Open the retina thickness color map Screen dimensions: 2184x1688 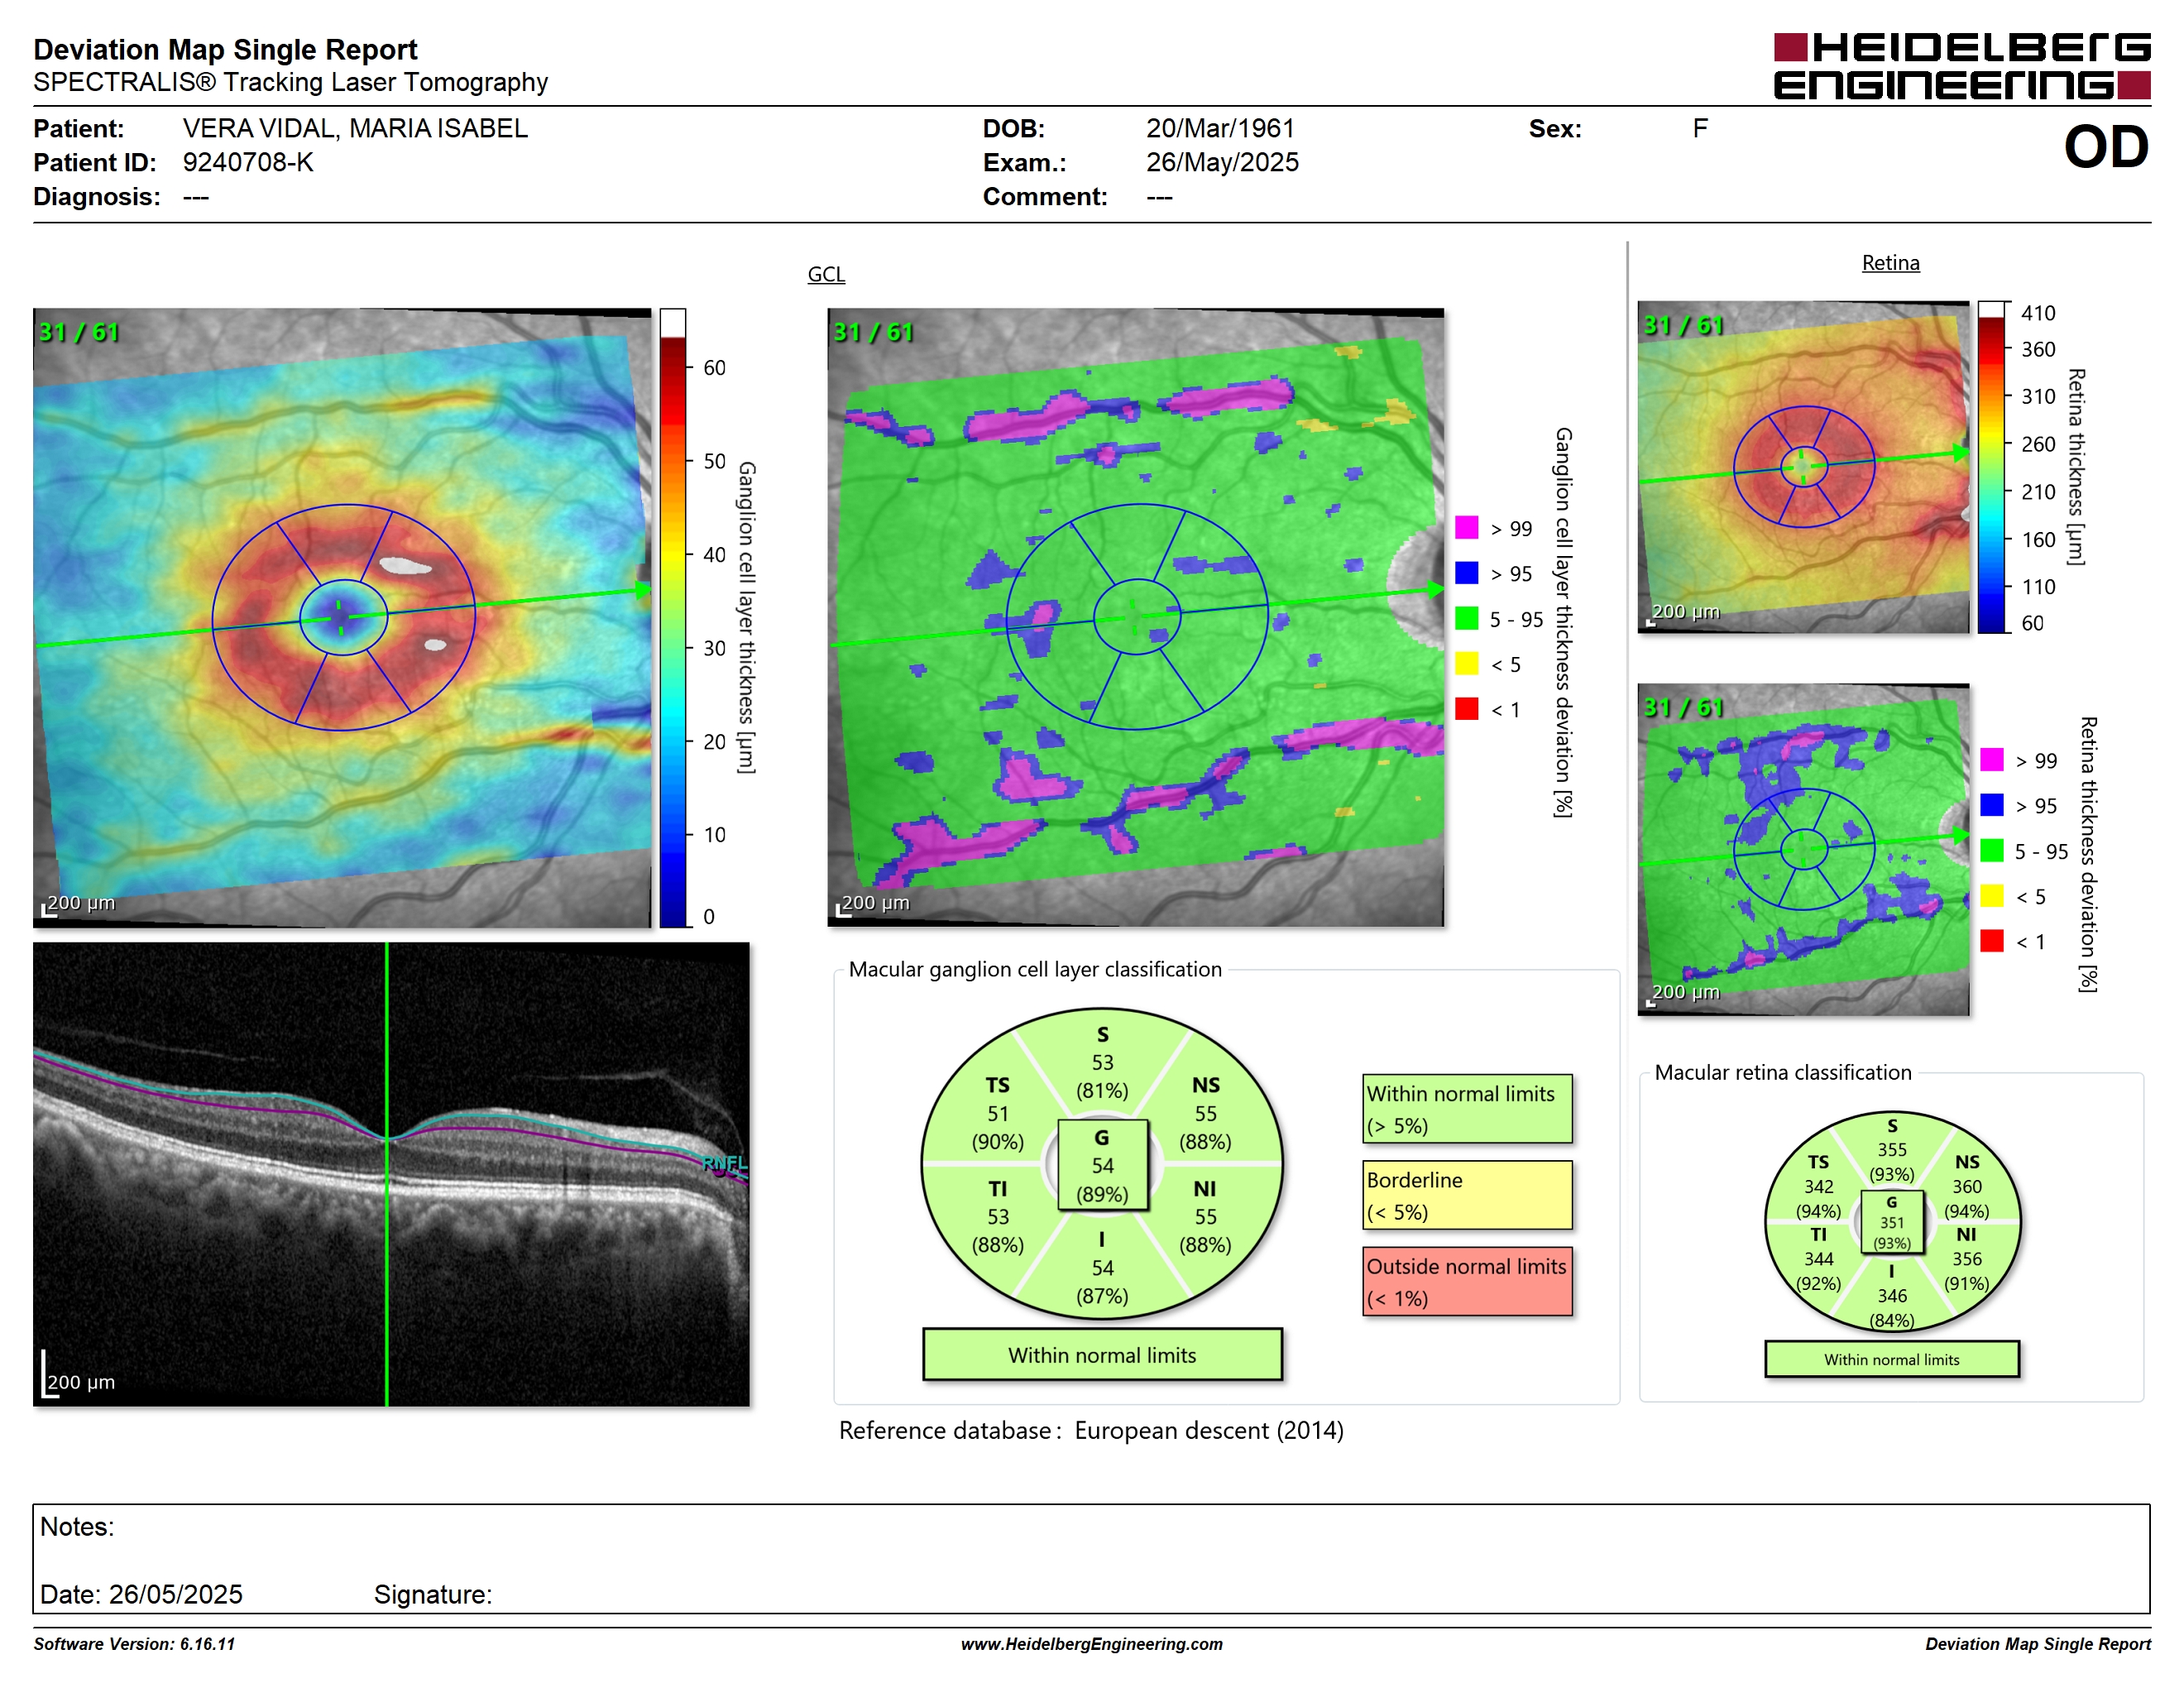pos(1803,467)
